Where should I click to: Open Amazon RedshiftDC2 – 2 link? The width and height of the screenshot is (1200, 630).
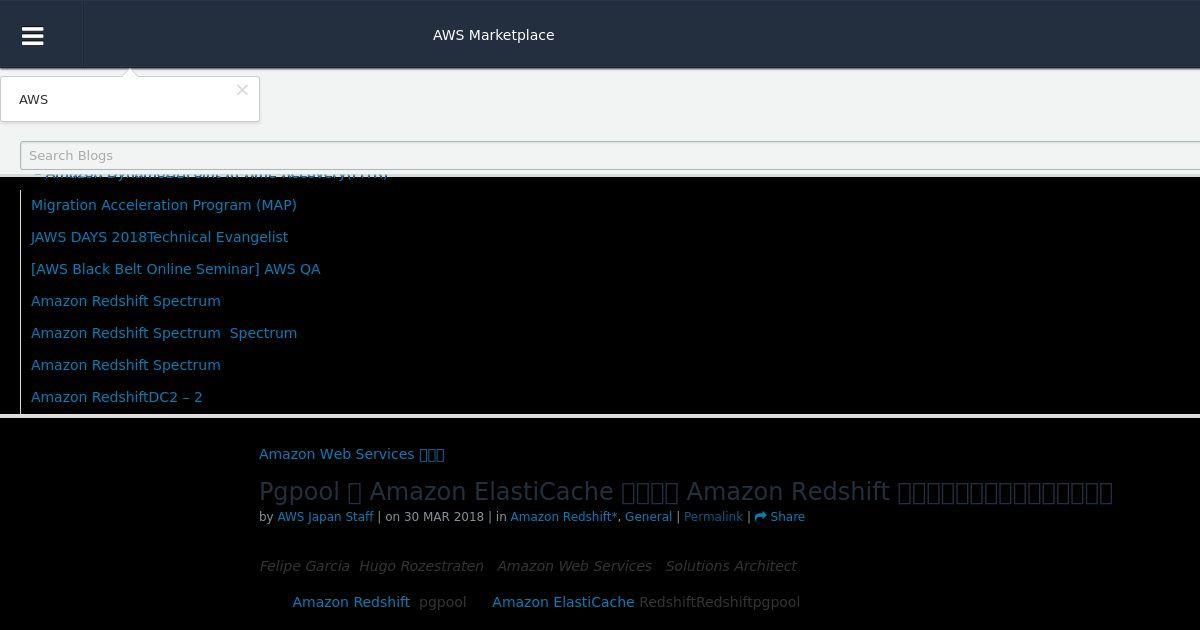[117, 397]
